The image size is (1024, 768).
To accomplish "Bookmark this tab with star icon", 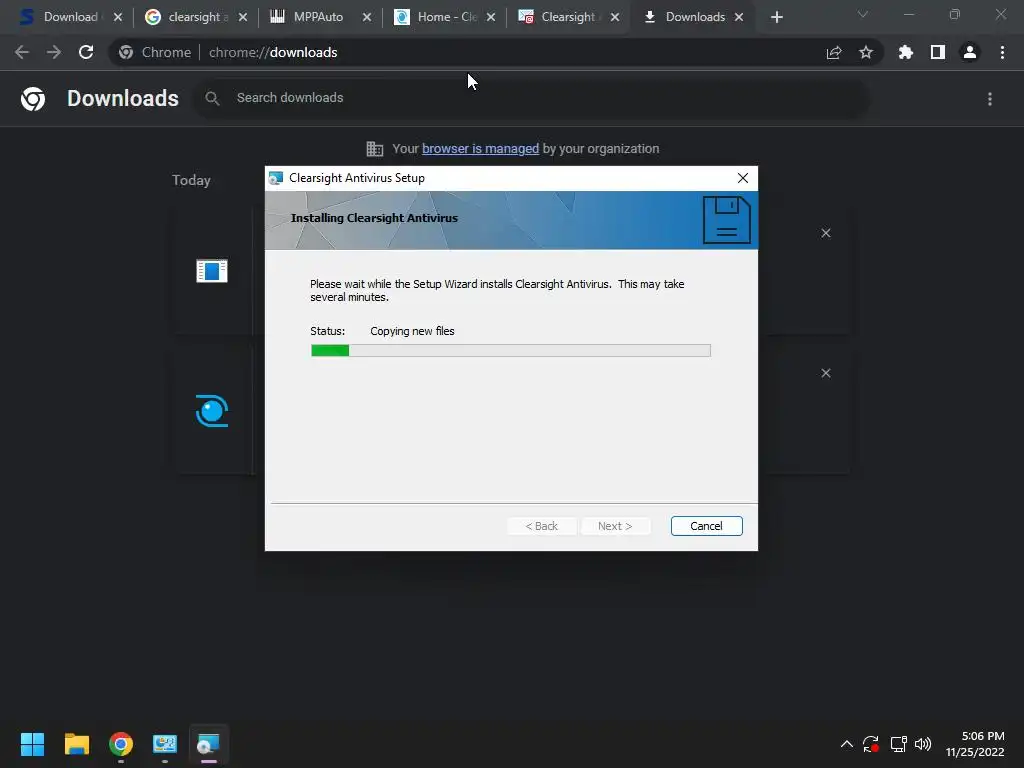I will tap(865, 52).
